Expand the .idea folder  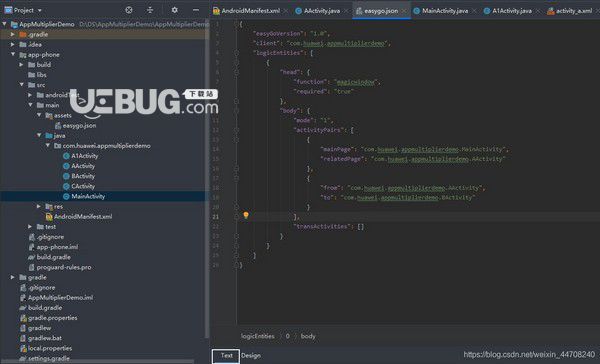click(x=13, y=44)
